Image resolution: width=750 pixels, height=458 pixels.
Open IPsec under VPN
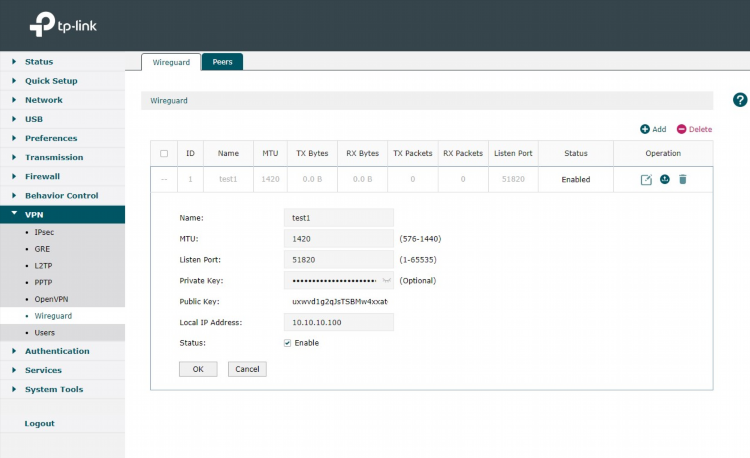[44, 232]
